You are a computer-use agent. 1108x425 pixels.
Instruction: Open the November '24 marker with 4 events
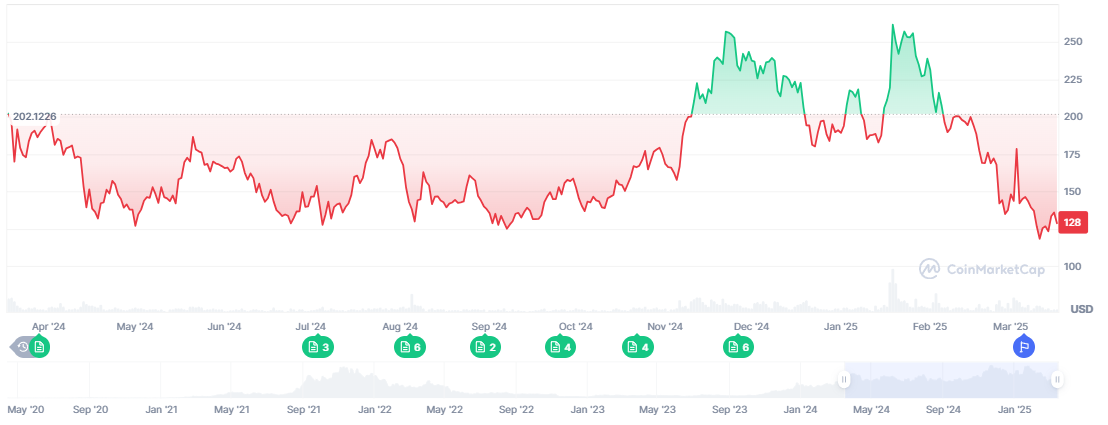click(638, 347)
